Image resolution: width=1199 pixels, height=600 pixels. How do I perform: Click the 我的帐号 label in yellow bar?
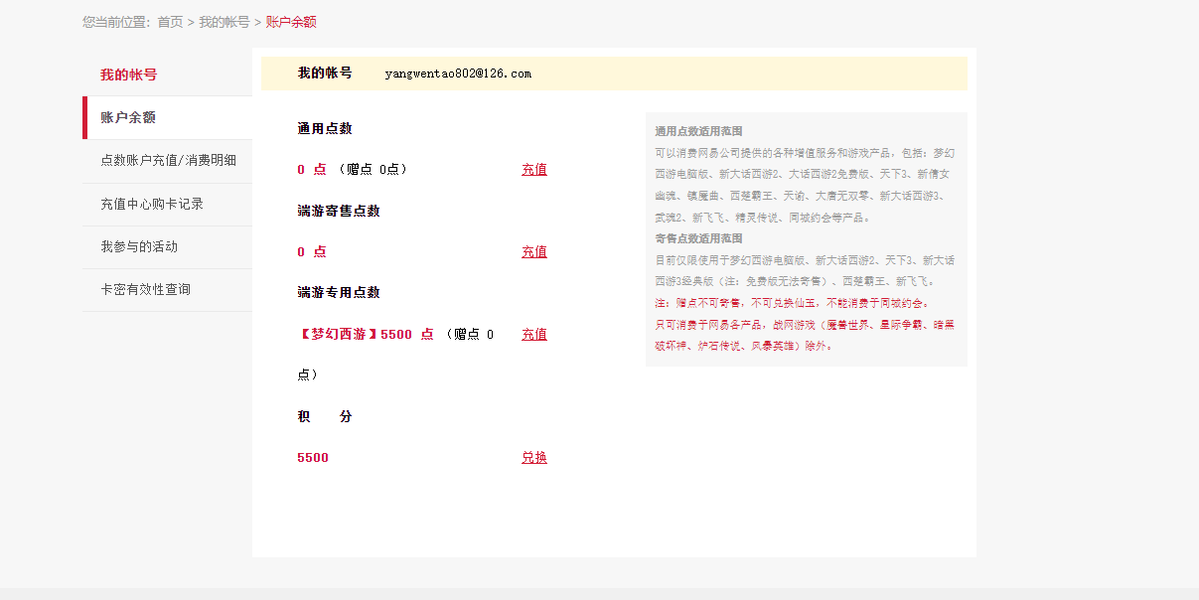coord(325,73)
